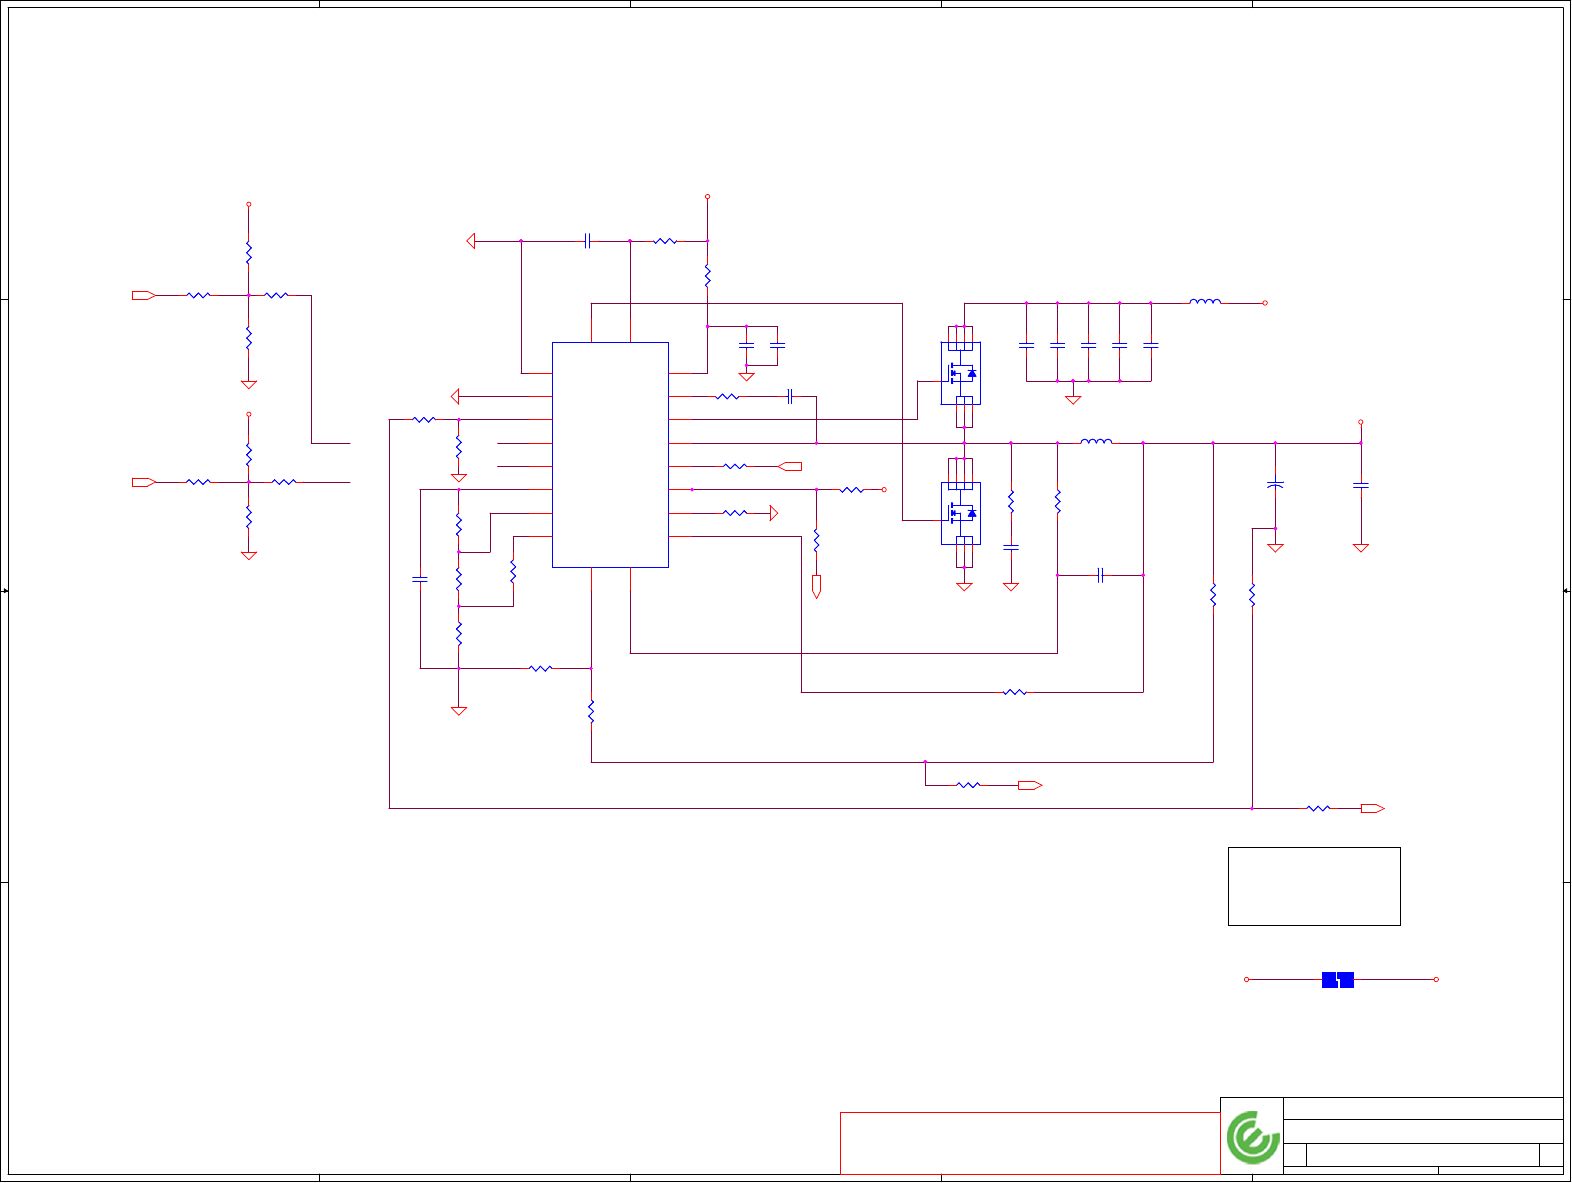
Task: Select the inductor on the switch-node output line
Action: 1096,441
